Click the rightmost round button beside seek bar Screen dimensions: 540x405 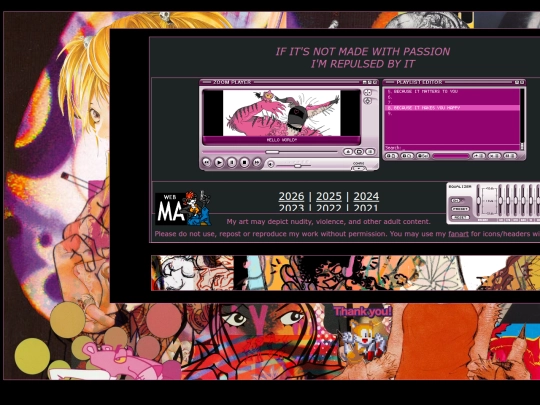coord(370,152)
